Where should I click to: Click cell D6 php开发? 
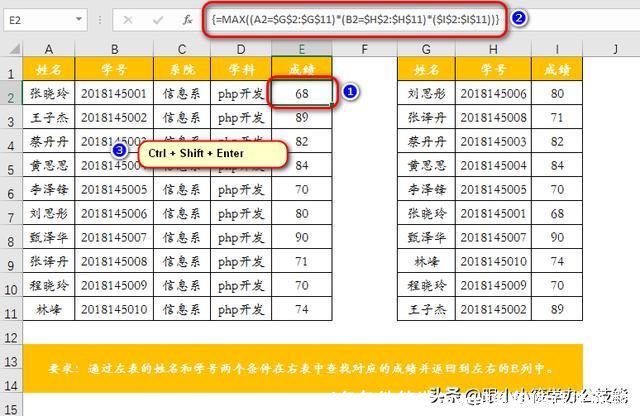tap(241, 189)
